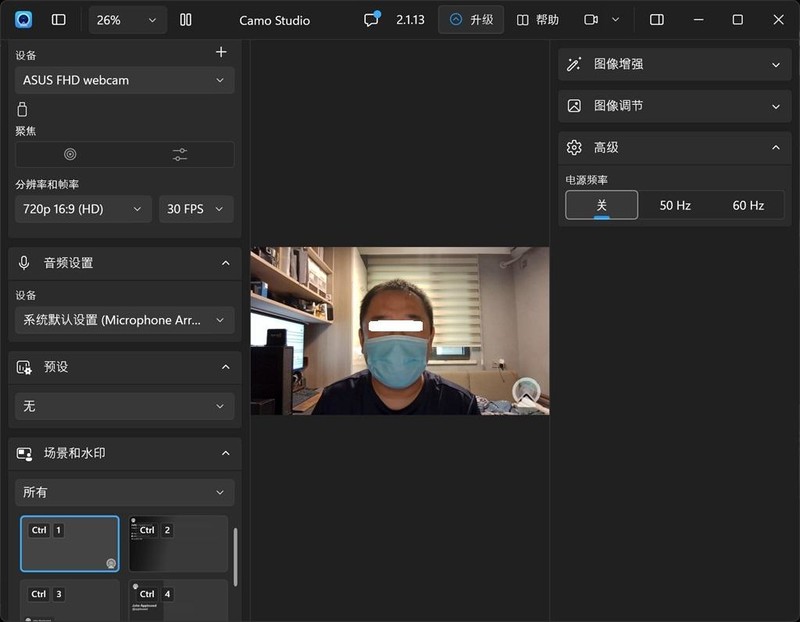Click the Camo logo icon in title bar
This screenshot has width=800, height=622.
(24, 20)
